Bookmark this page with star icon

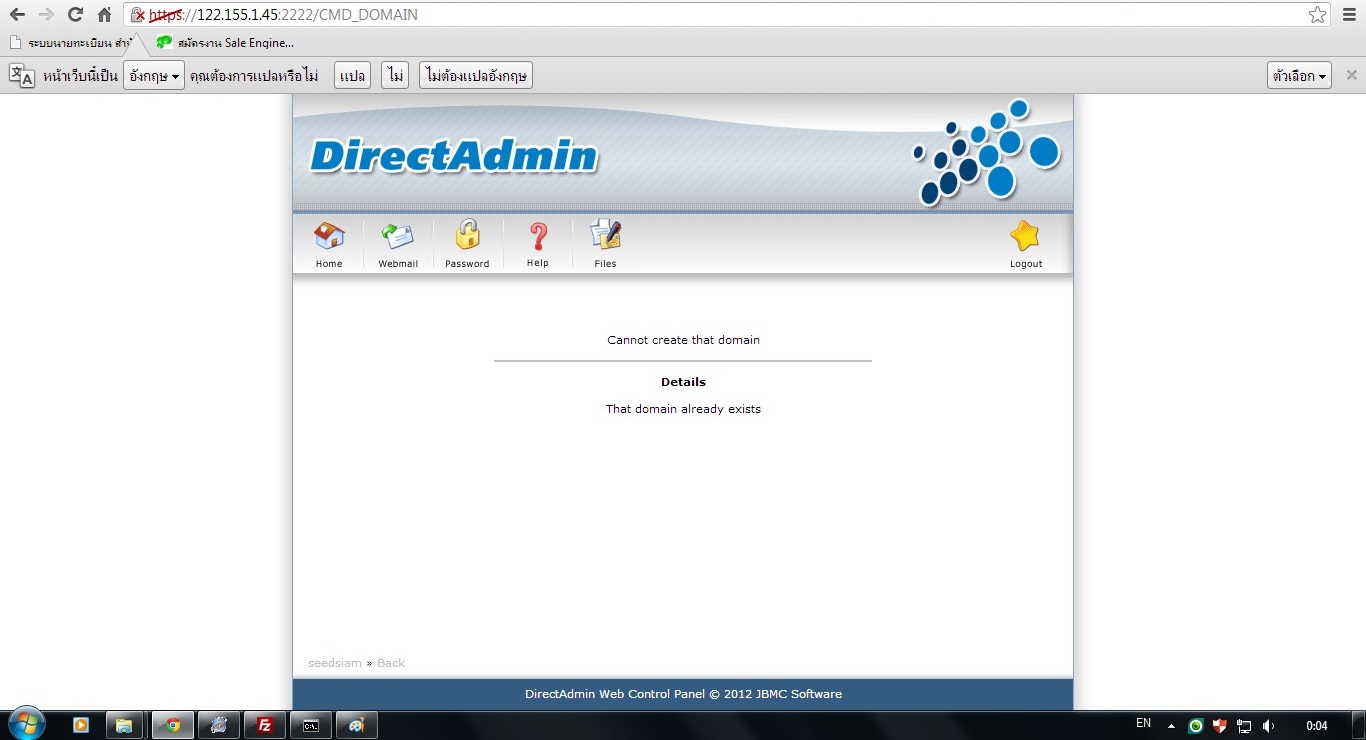pos(1317,15)
